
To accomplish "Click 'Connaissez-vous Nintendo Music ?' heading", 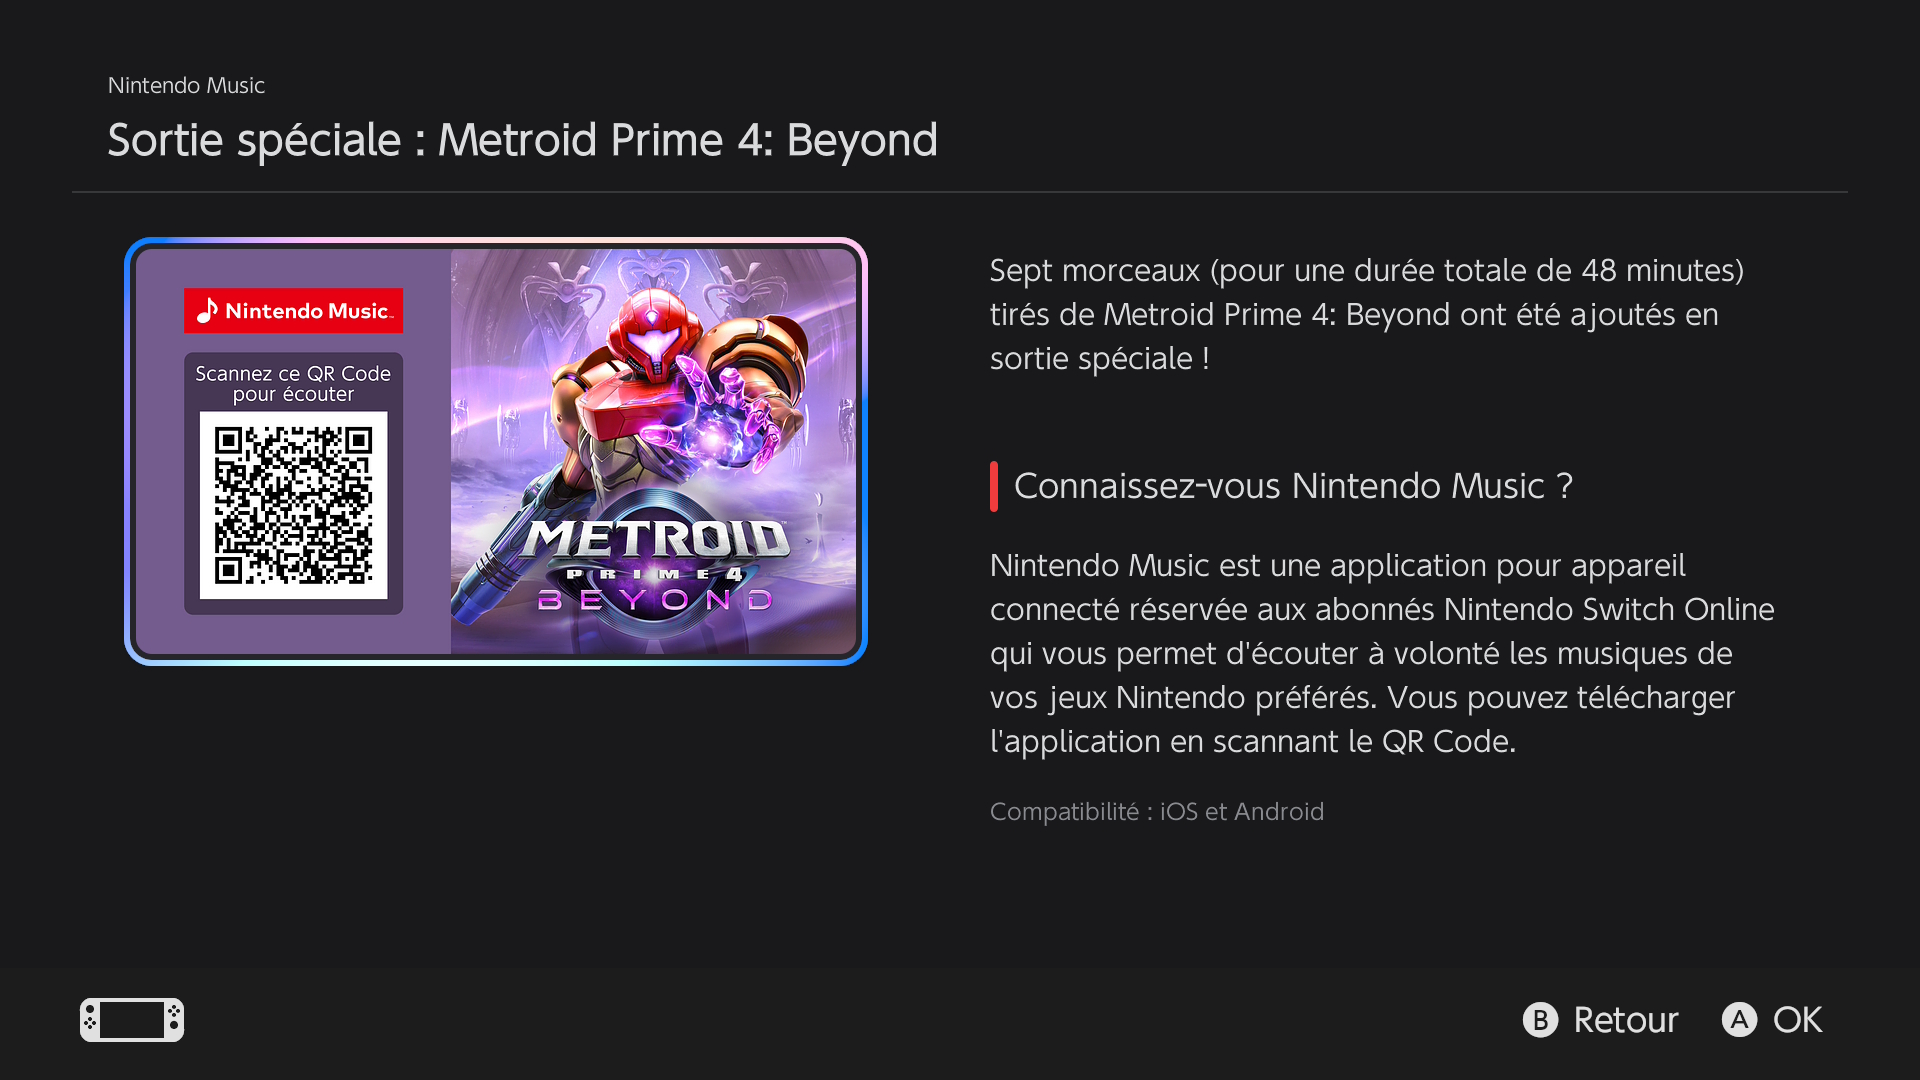I will pyautogui.click(x=1293, y=486).
